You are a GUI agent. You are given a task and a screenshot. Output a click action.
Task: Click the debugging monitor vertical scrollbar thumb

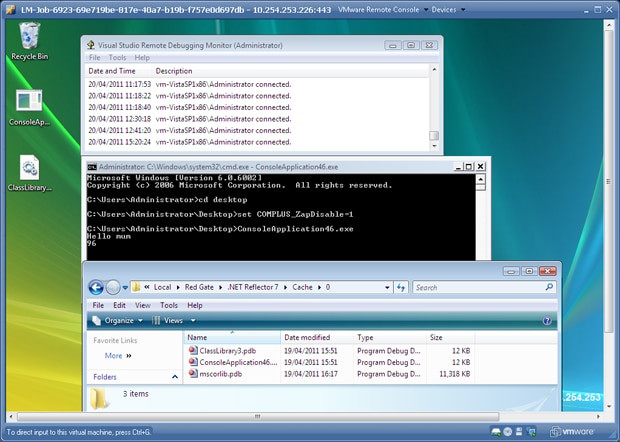(x=434, y=135)
